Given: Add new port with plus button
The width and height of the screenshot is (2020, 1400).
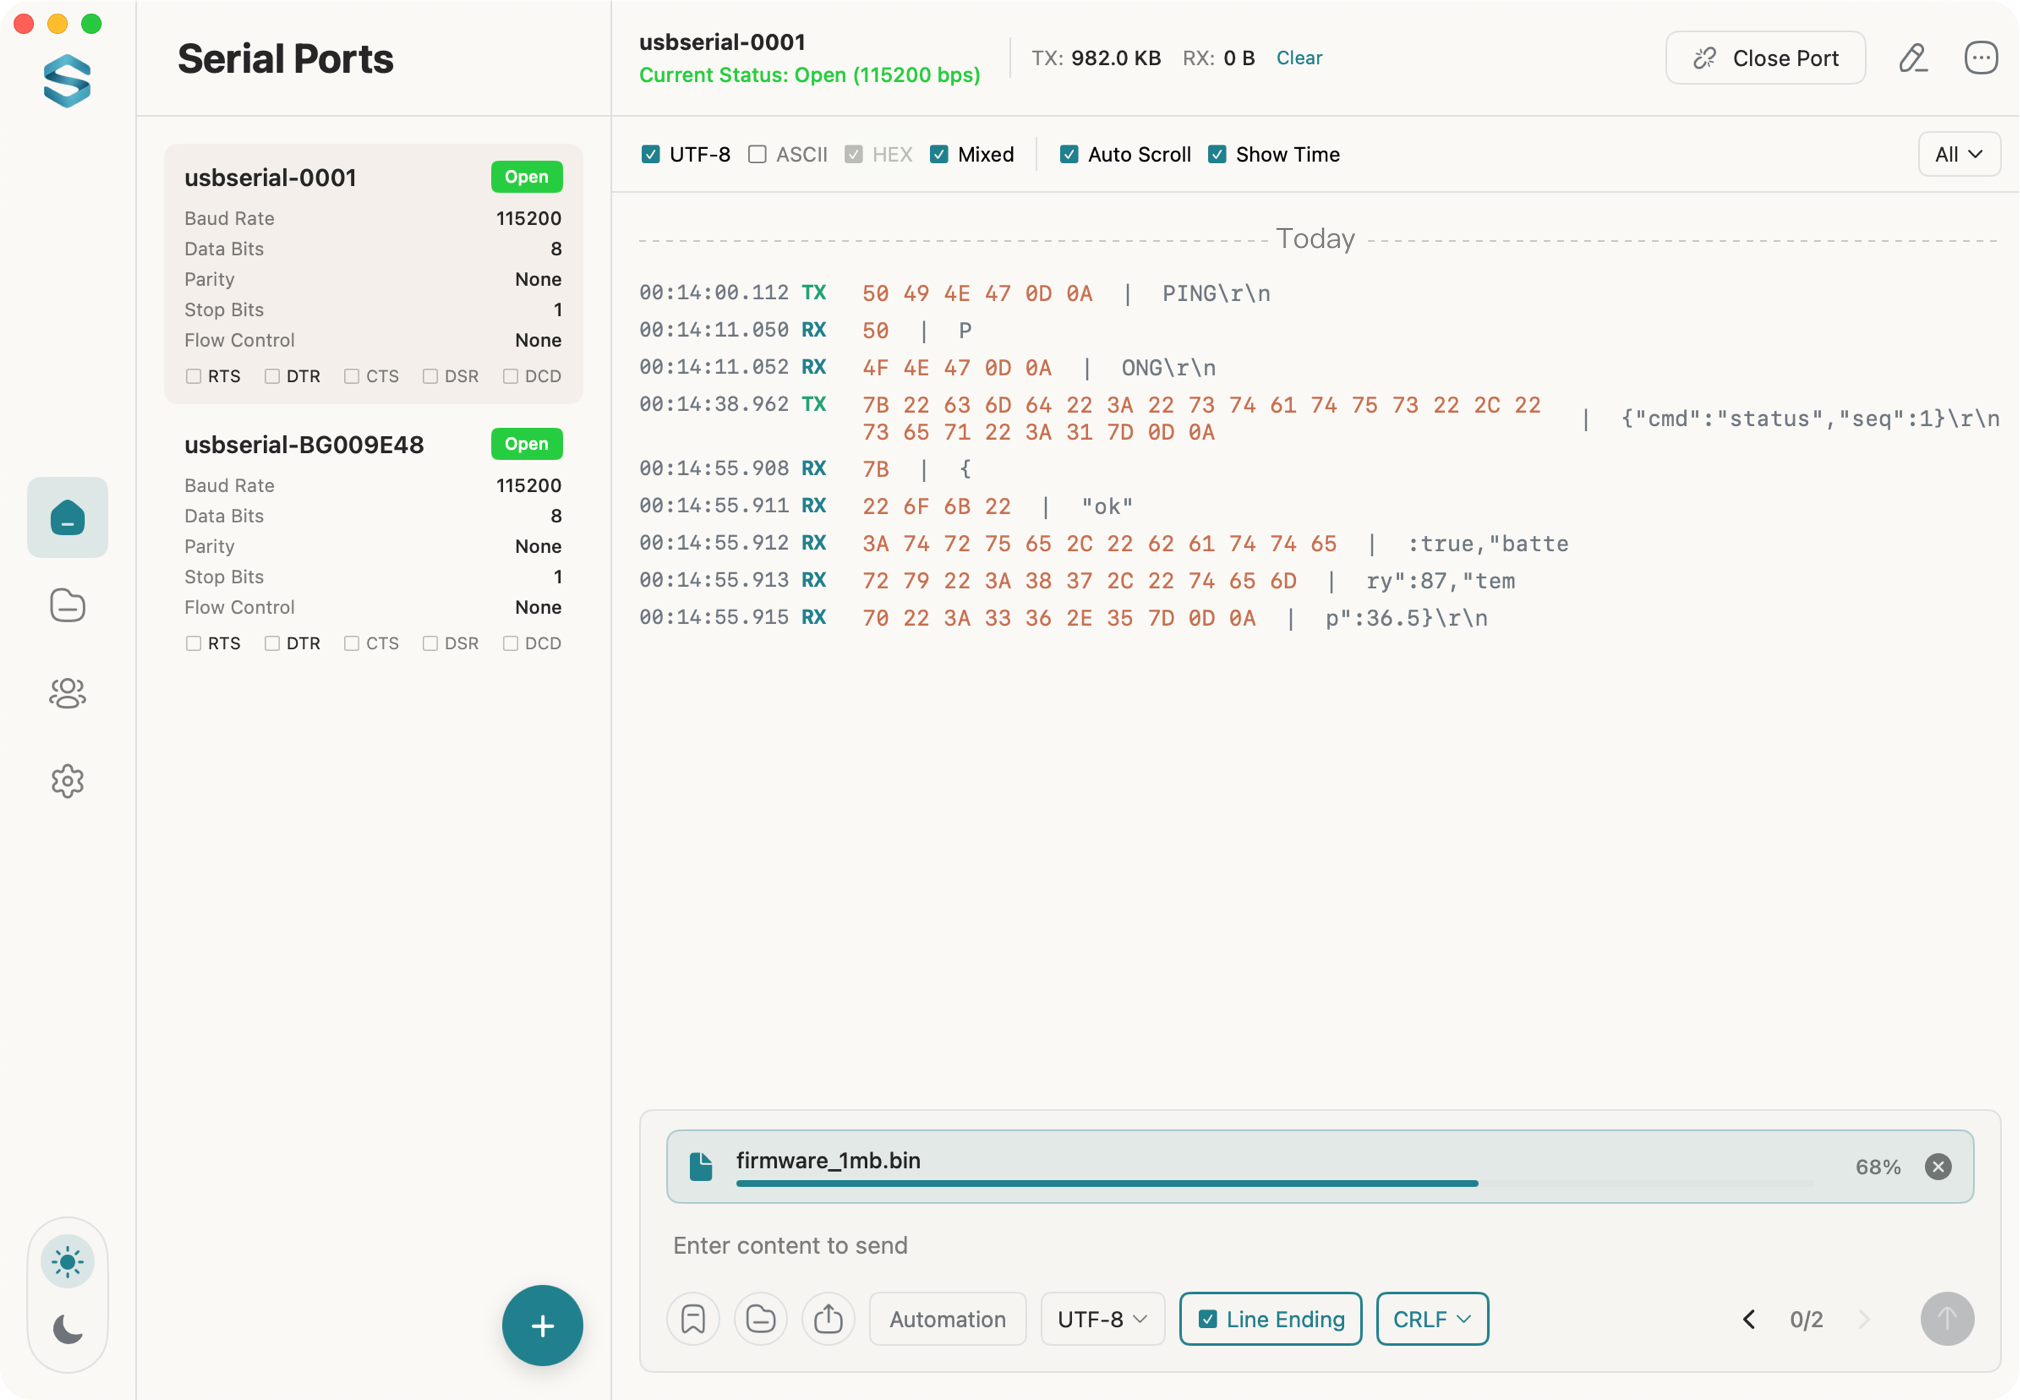Looking at the screenshot, I should [x=542, y=1326].
